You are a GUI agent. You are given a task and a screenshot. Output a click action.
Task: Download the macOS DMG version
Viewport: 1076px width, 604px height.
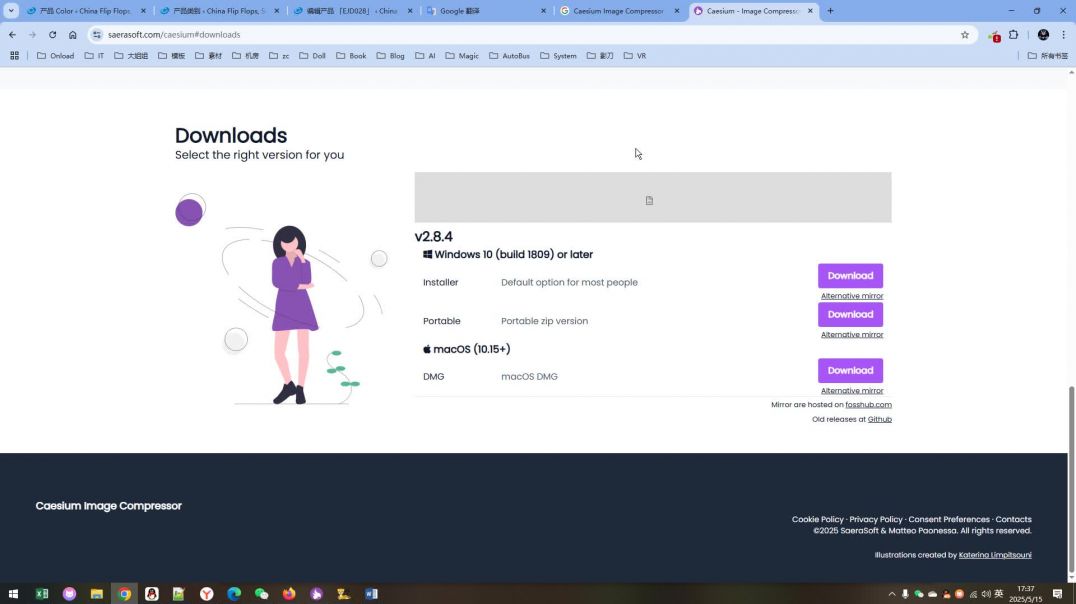click(850, 371)
